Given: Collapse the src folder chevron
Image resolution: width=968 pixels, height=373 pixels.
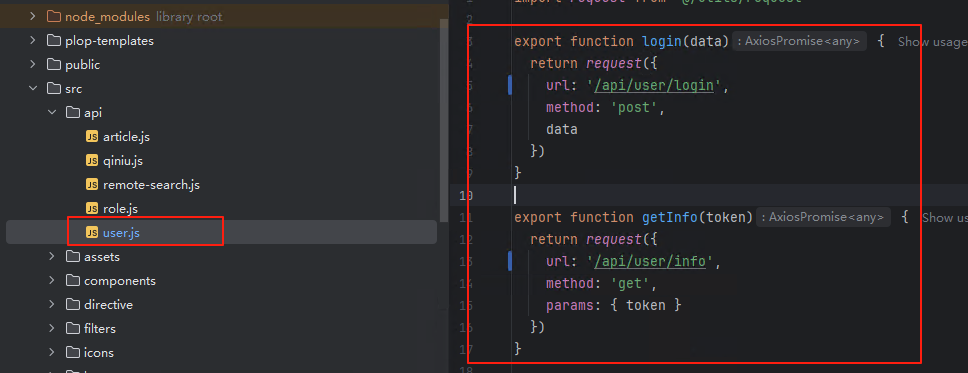Looking at the screenshot, I should 33,89.
